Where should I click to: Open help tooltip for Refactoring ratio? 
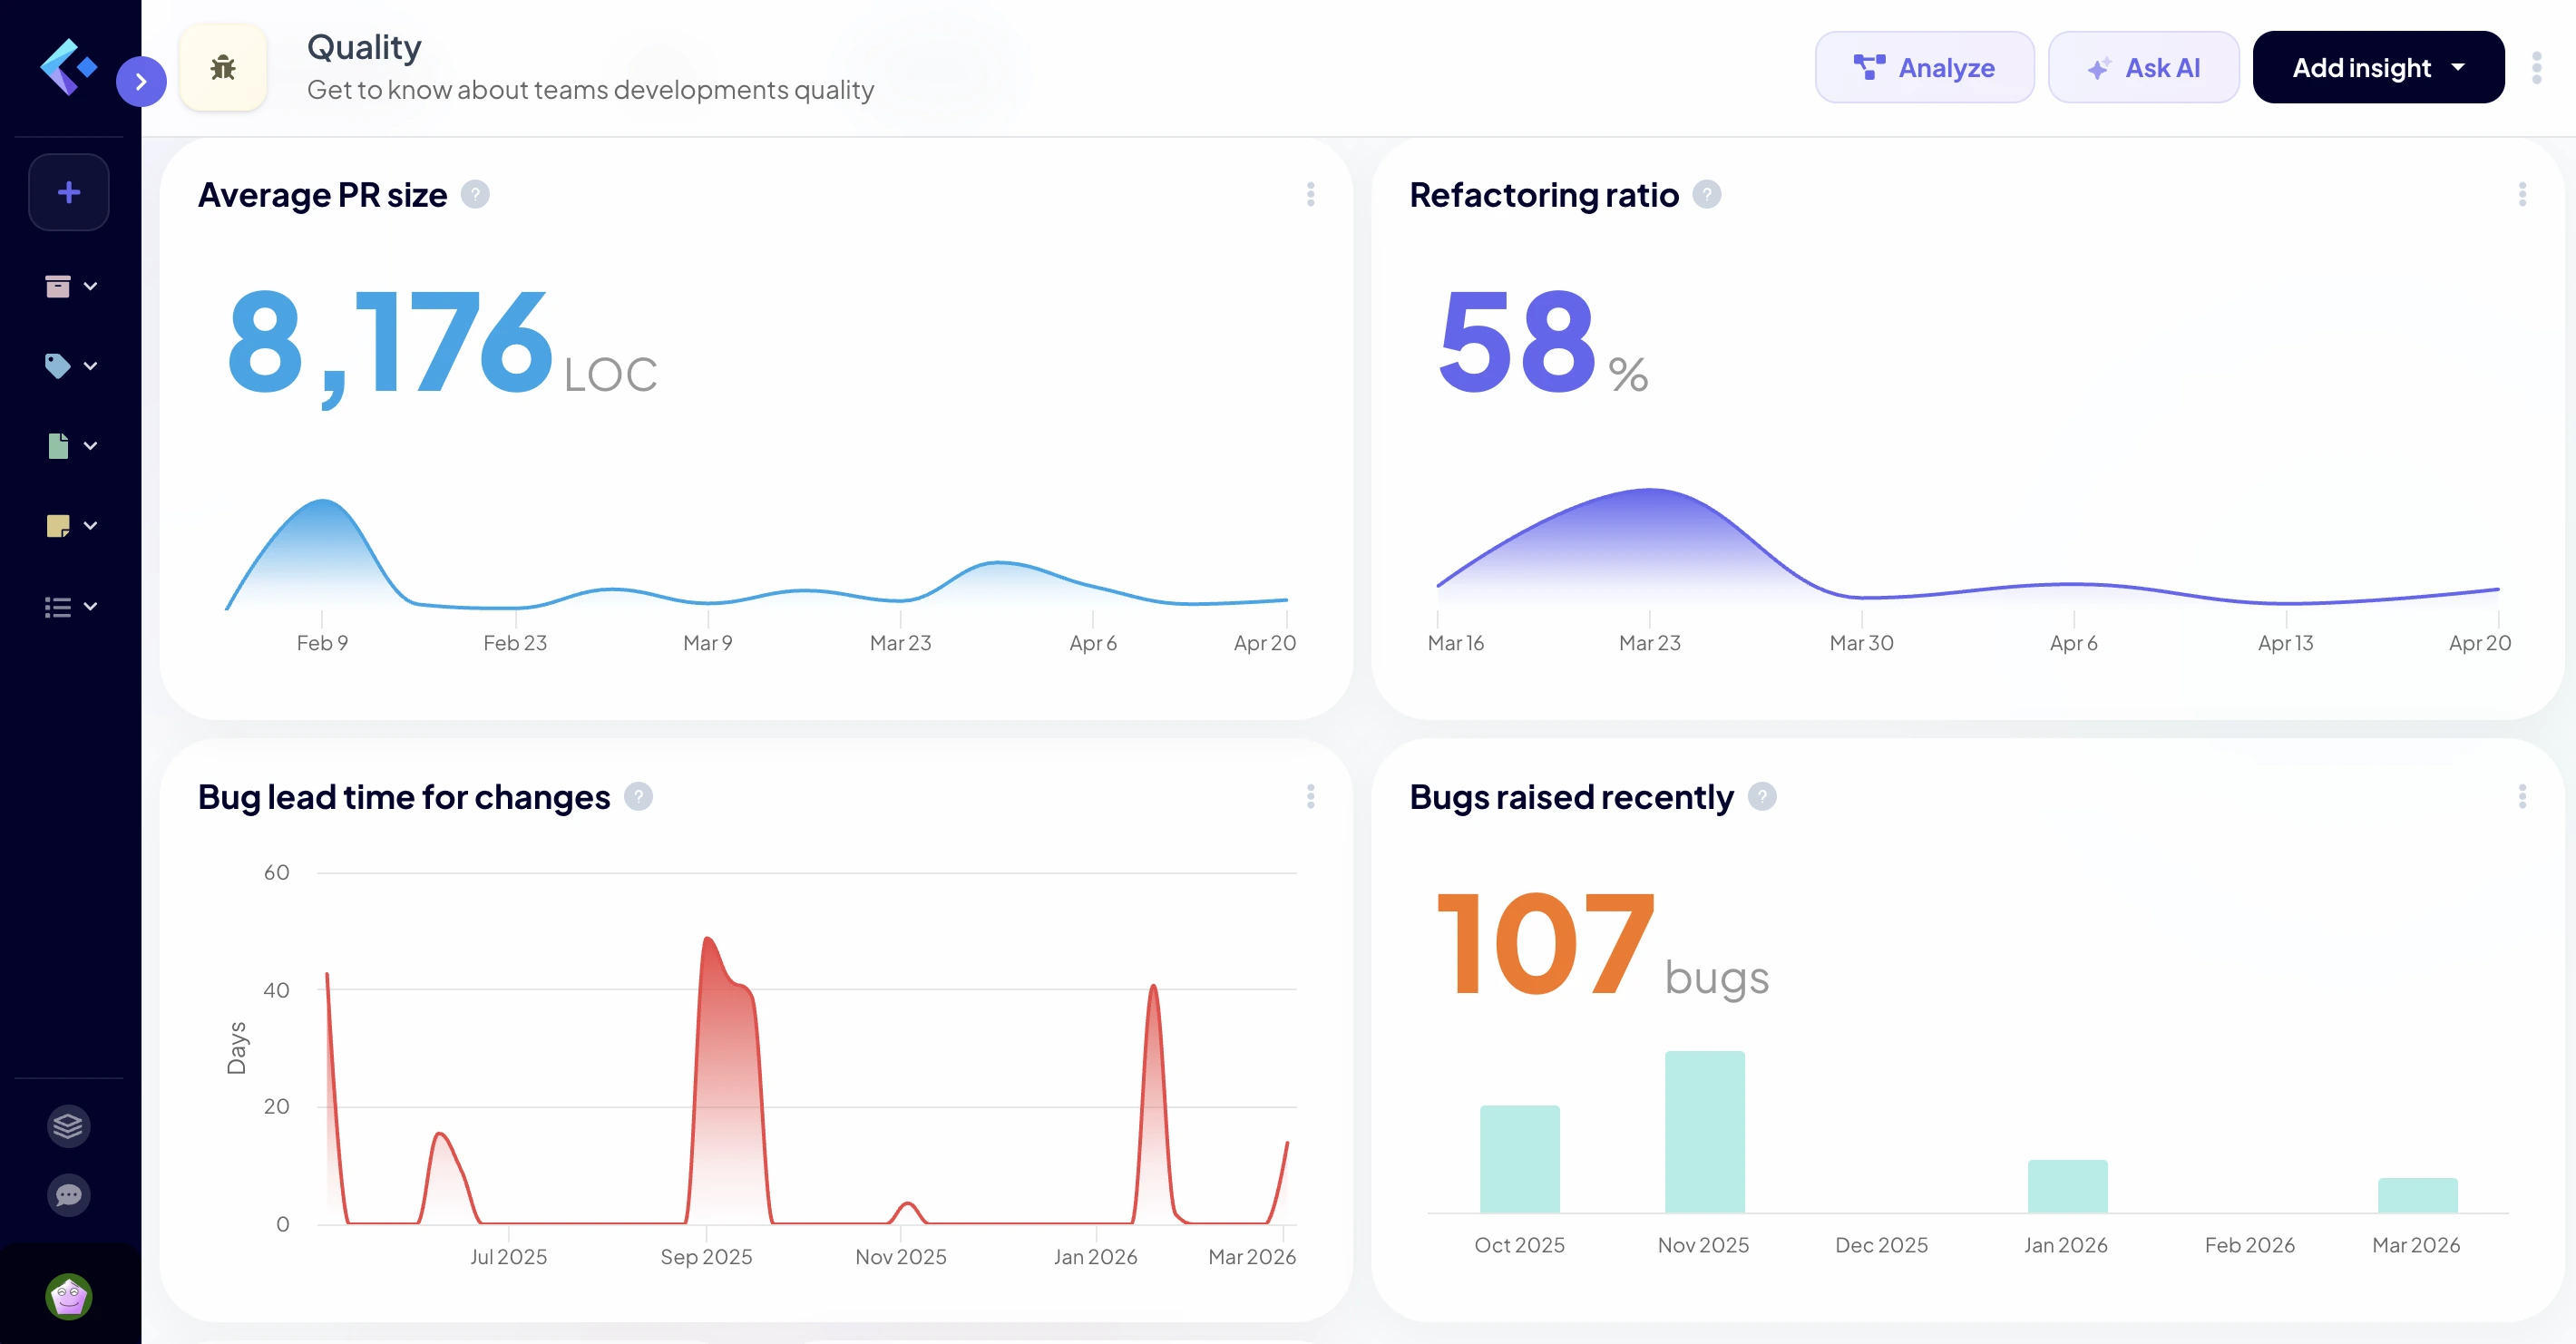click(1706, 194)
